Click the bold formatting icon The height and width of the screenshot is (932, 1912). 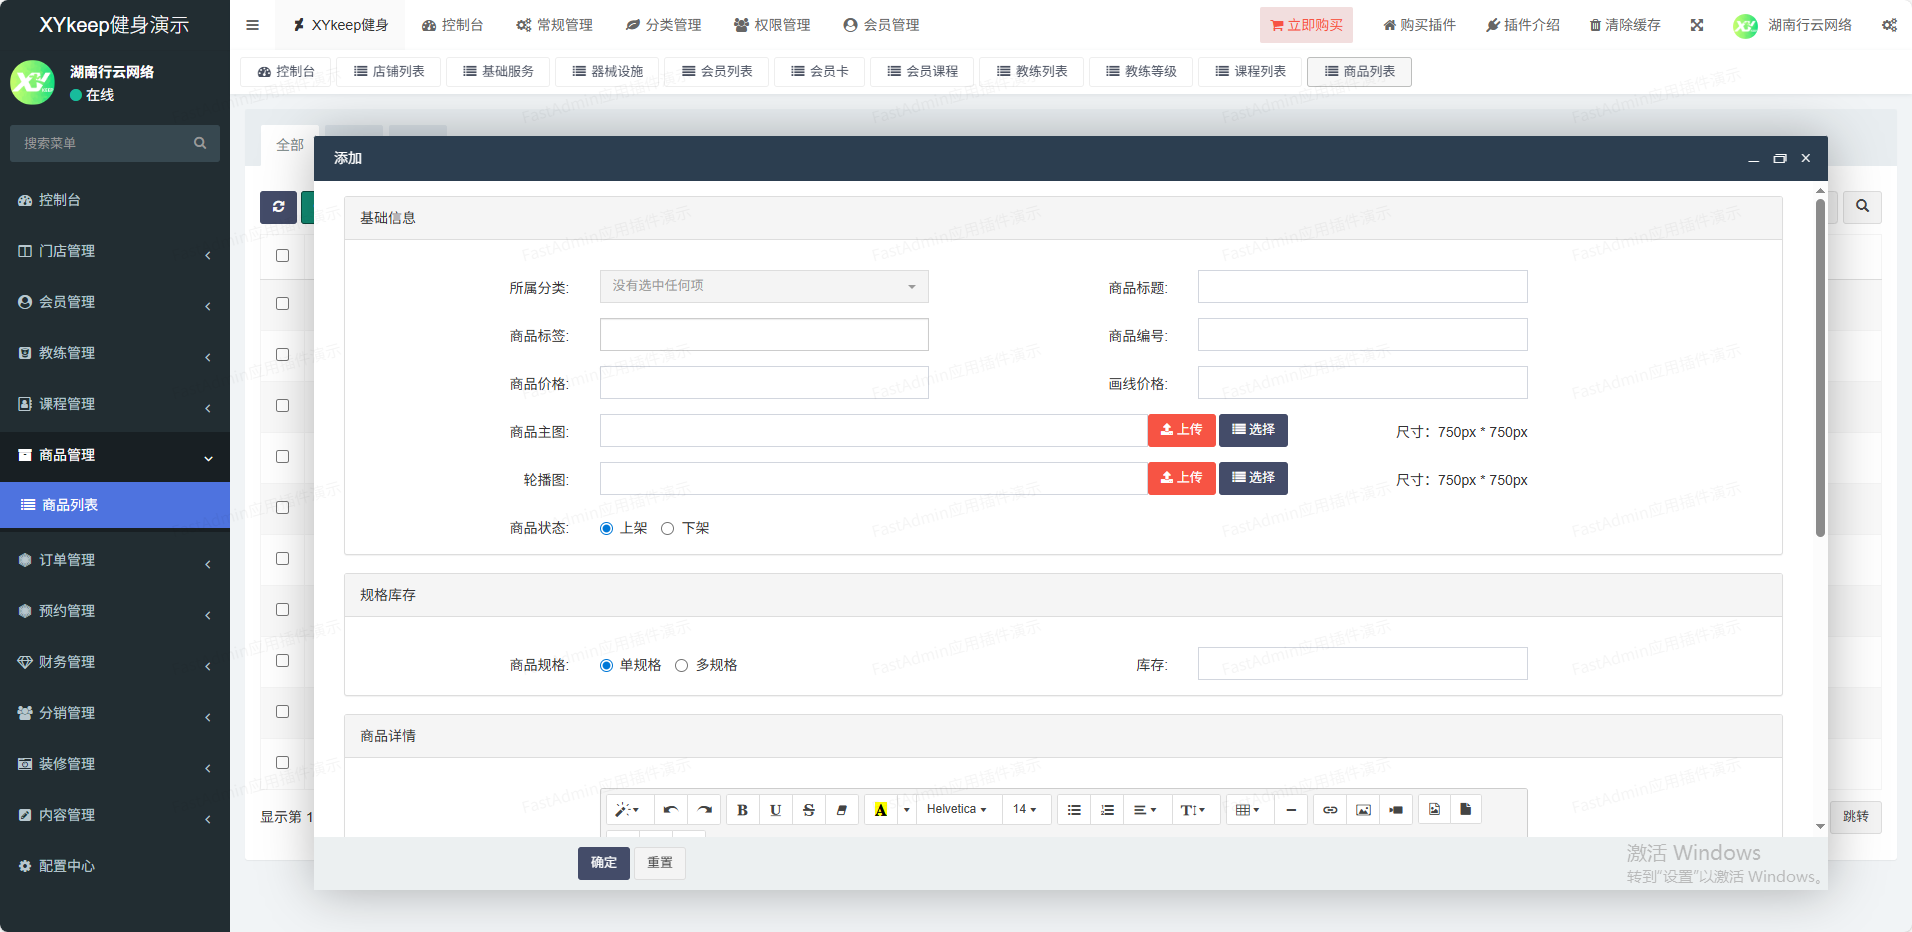click(x=742, y=810)
